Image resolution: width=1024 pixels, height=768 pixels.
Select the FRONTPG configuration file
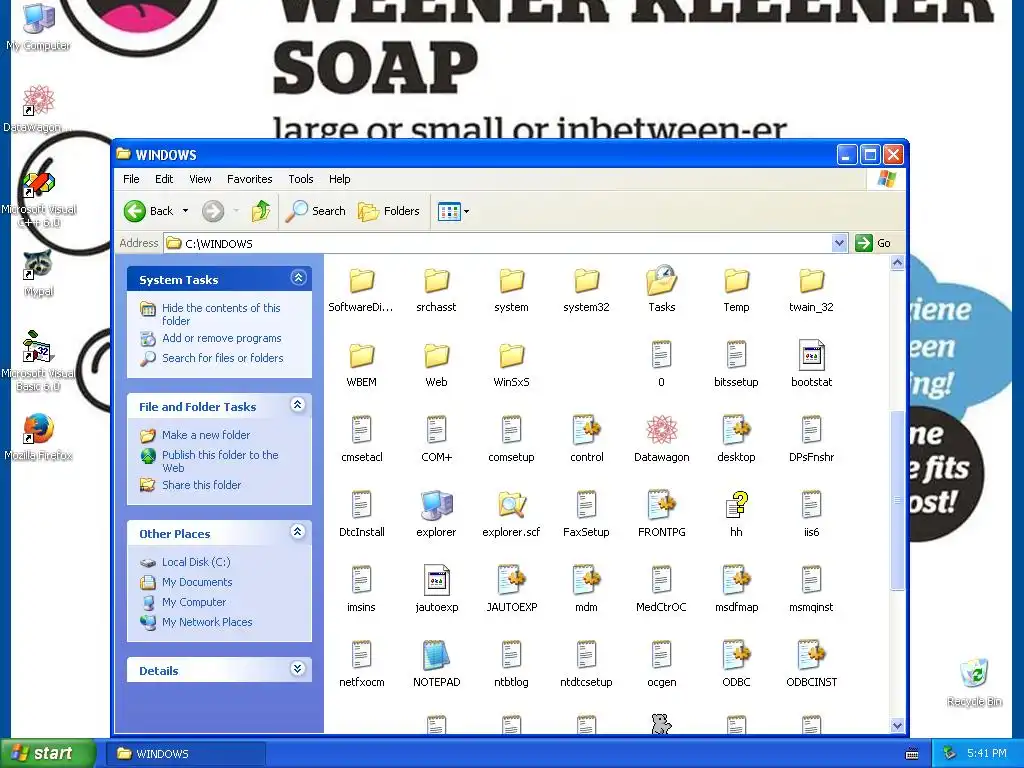[x=661, y=505]
